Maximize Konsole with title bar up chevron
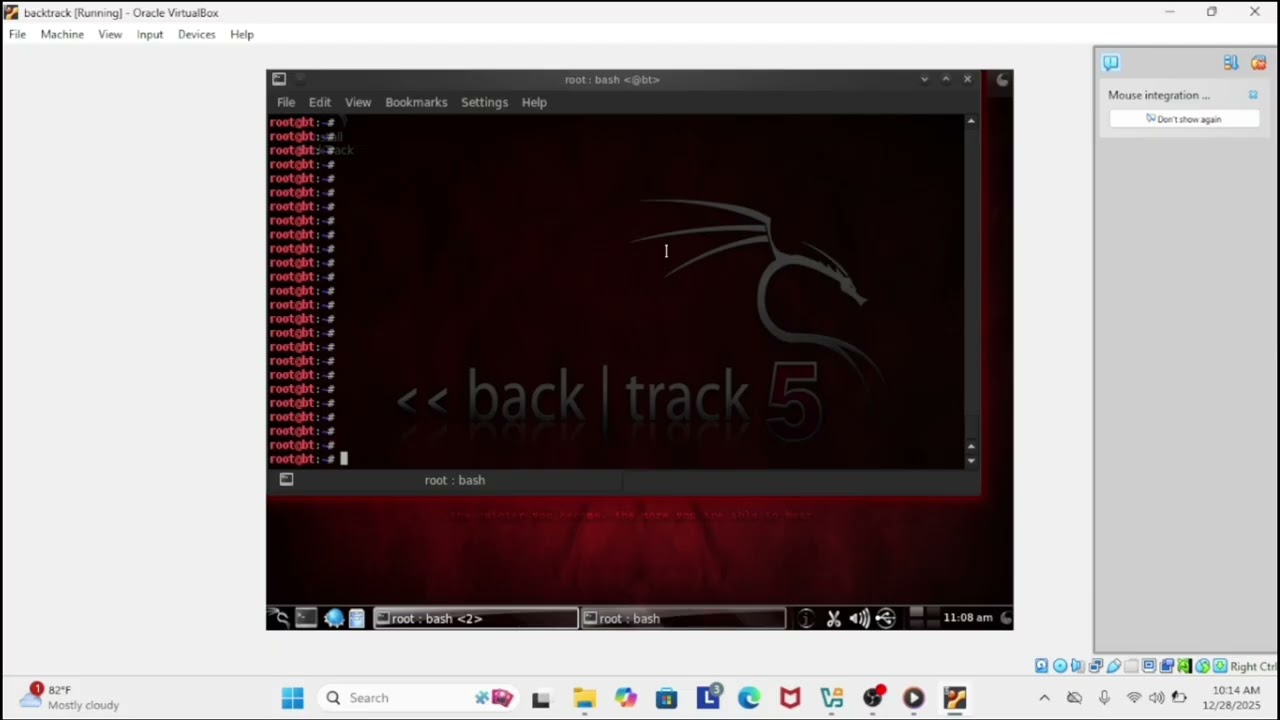 tap(946, 79)
